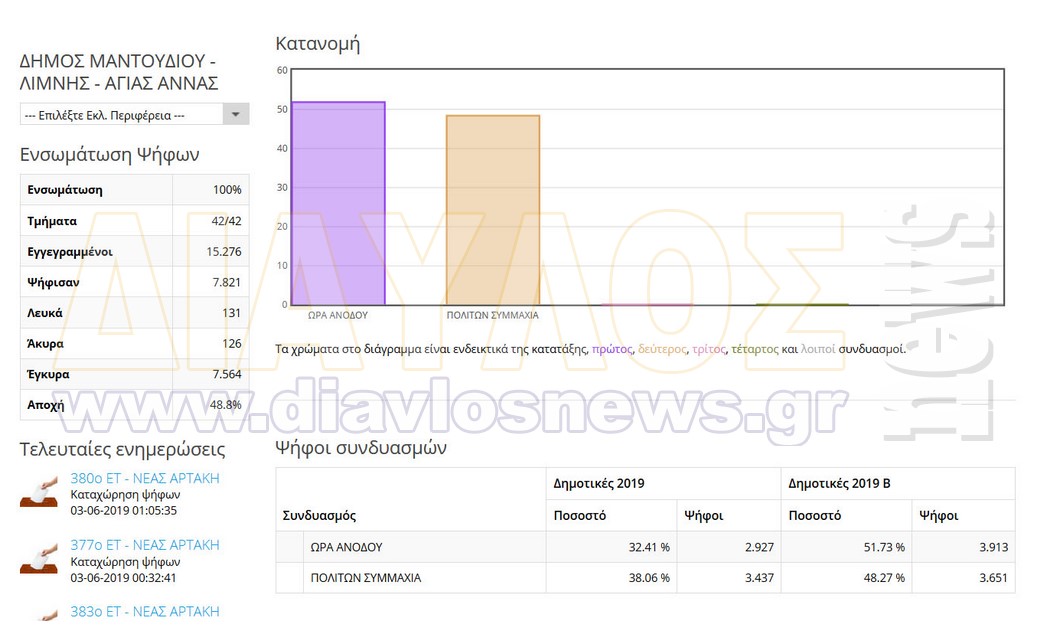
Task: Click ballot box icon beside 377ο ΕΤ update
Action: tap(39, 560)
